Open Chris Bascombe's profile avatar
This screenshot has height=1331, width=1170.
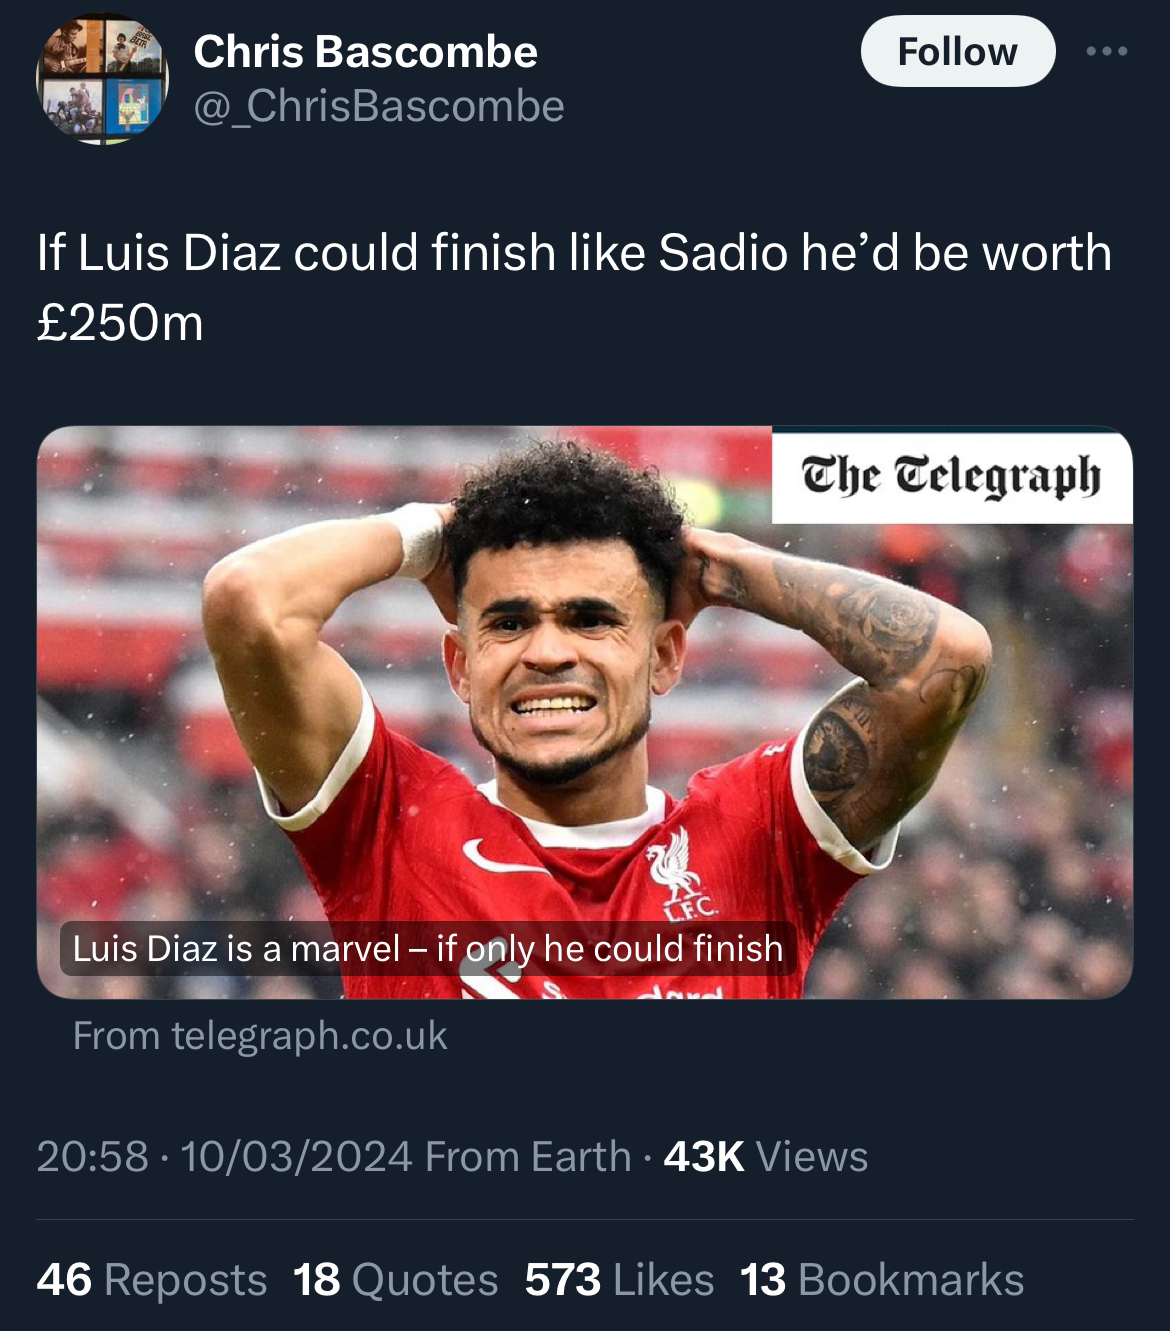click(103, 79)
